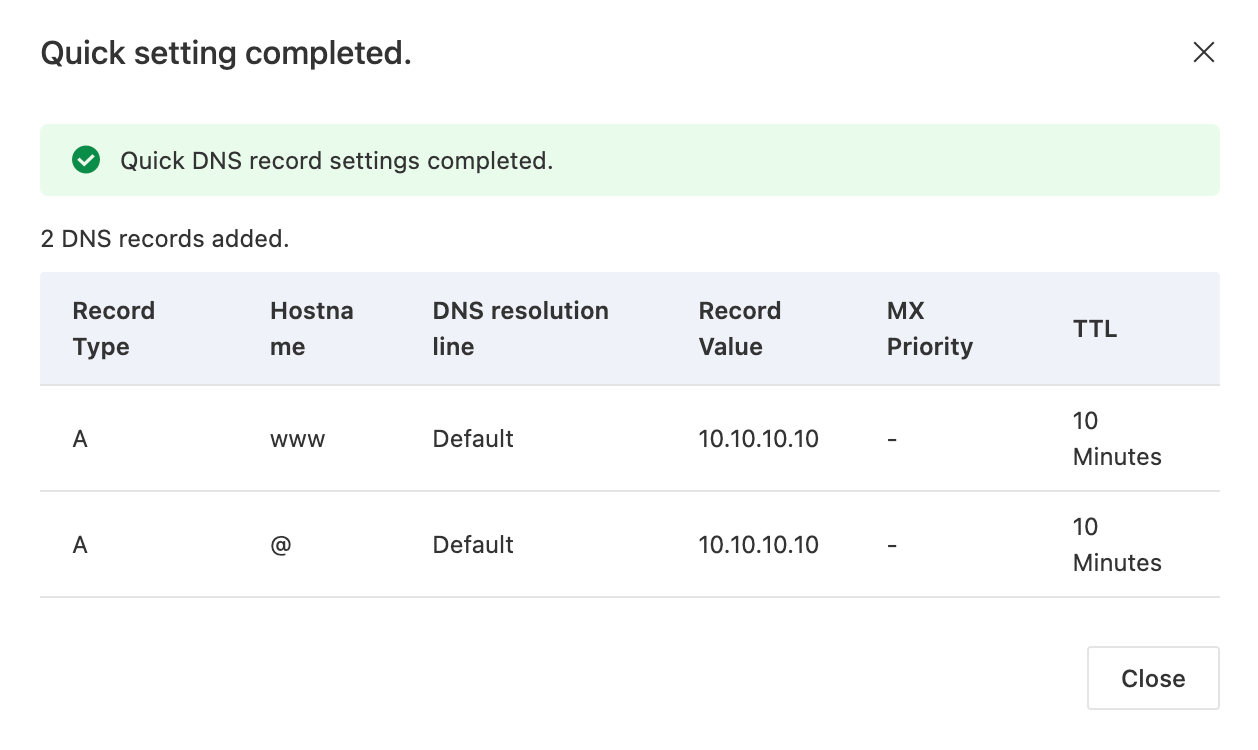
Task: Click 10 Minutes TTL of www row
Action: (x=1116, y=439)
